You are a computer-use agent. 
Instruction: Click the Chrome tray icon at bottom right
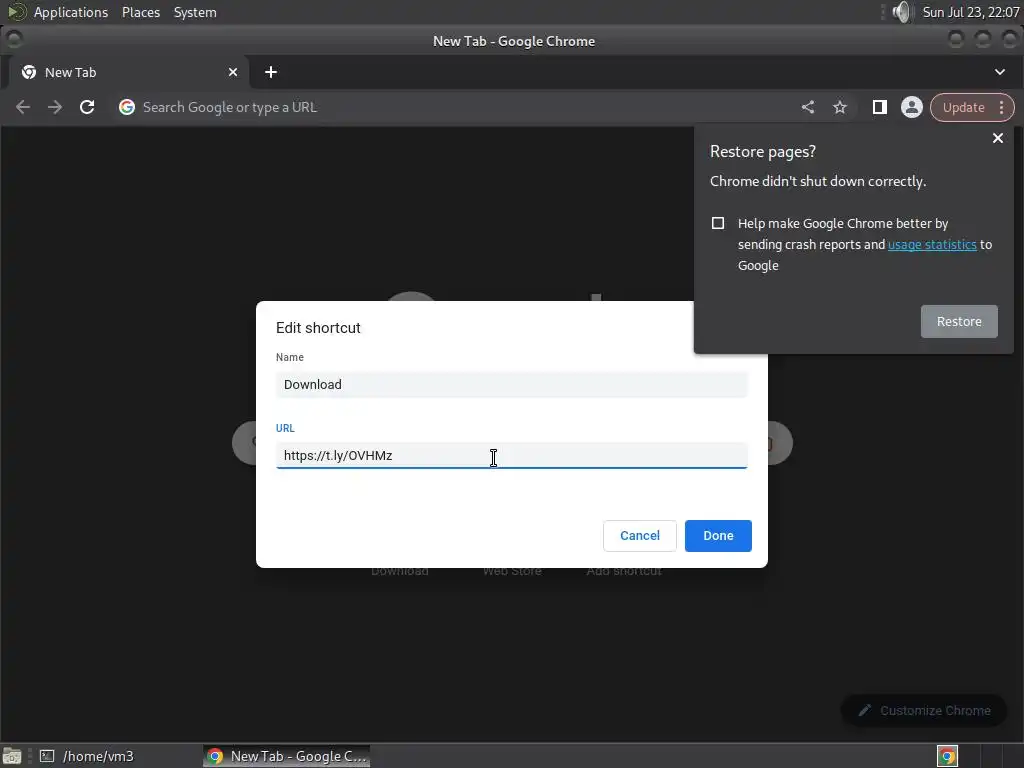tap(947, 756)
